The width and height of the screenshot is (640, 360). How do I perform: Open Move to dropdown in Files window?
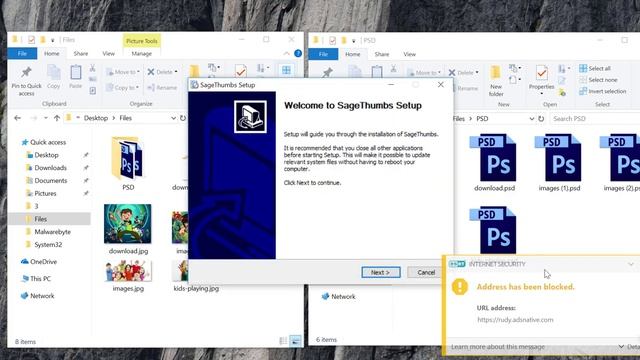(x=123, y=72)
